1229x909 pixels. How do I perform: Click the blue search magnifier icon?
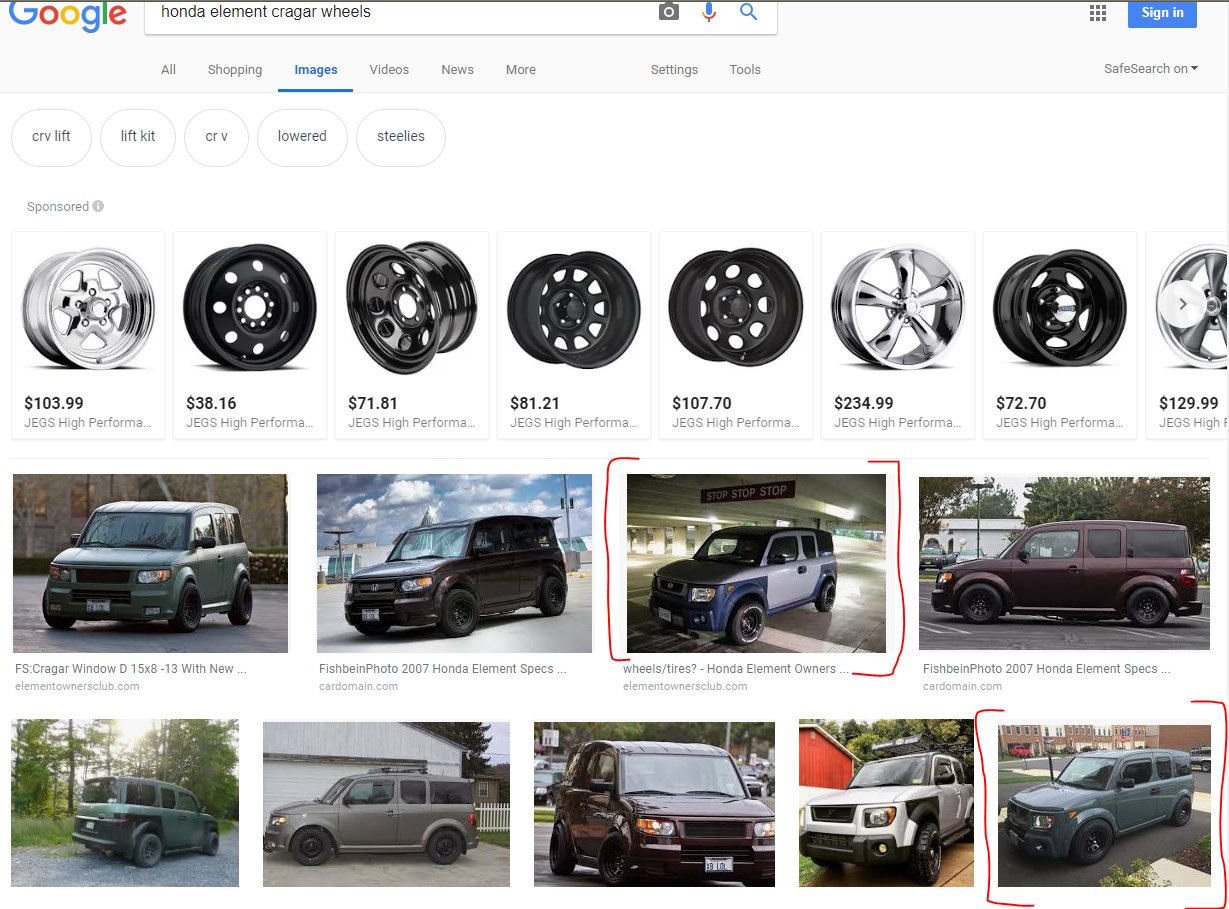point(748,12)
